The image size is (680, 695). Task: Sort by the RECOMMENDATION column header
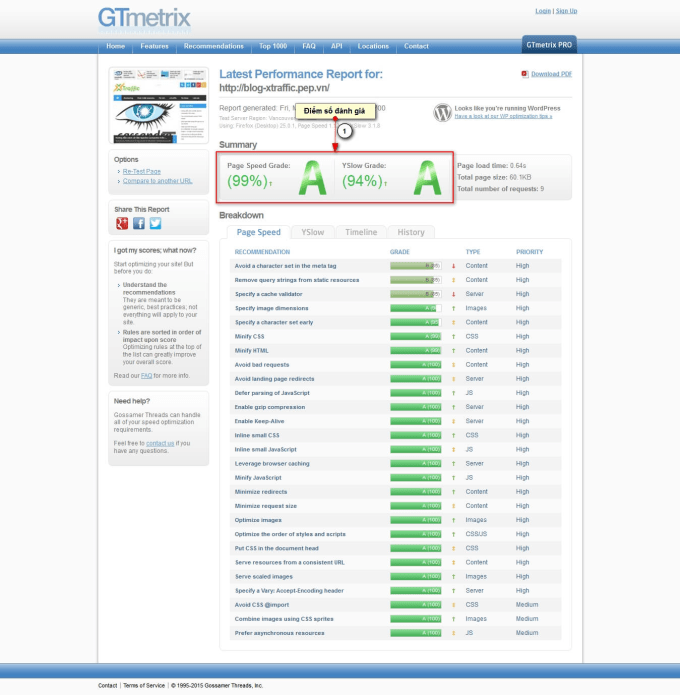pos(262,252)
